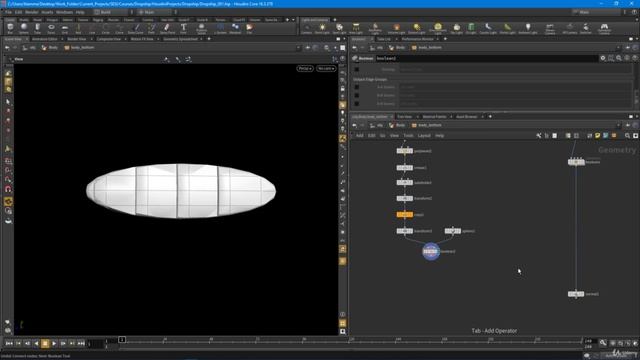Select the L-System shelf tool
Screen dimensions: 640x360
pos(220,29)
